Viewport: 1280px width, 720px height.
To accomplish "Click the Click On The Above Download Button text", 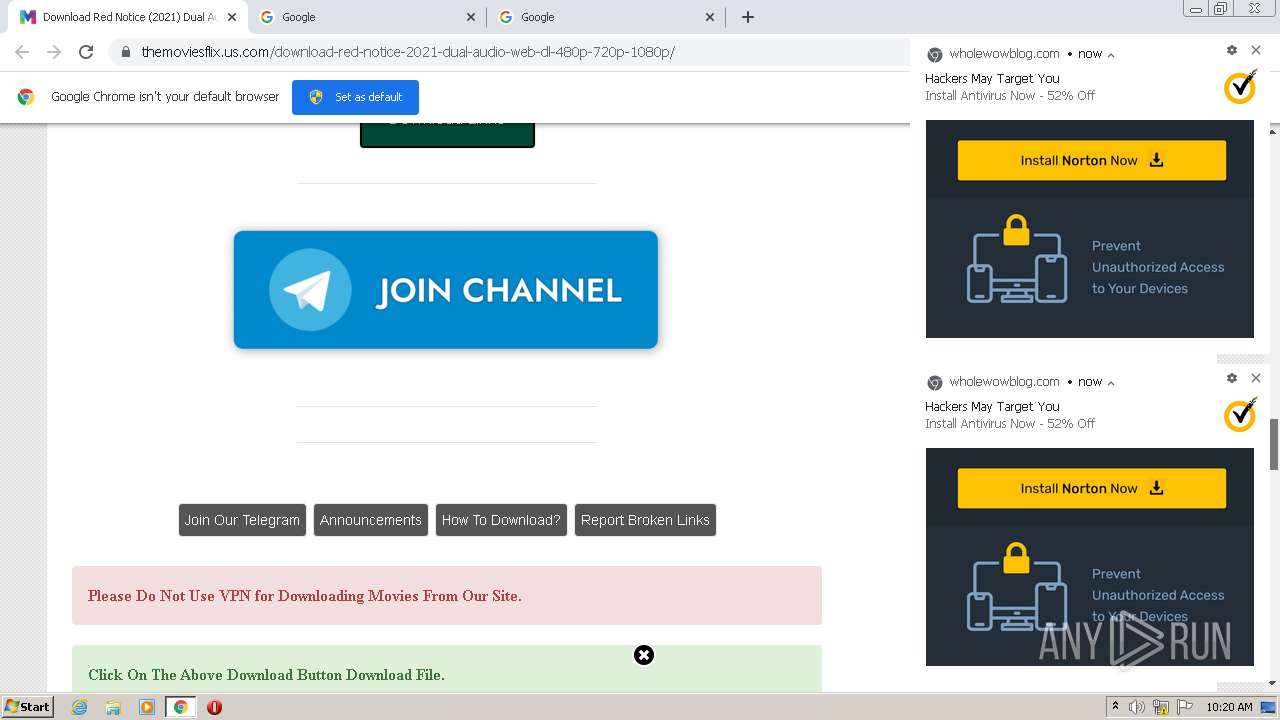I will [266, 675].
